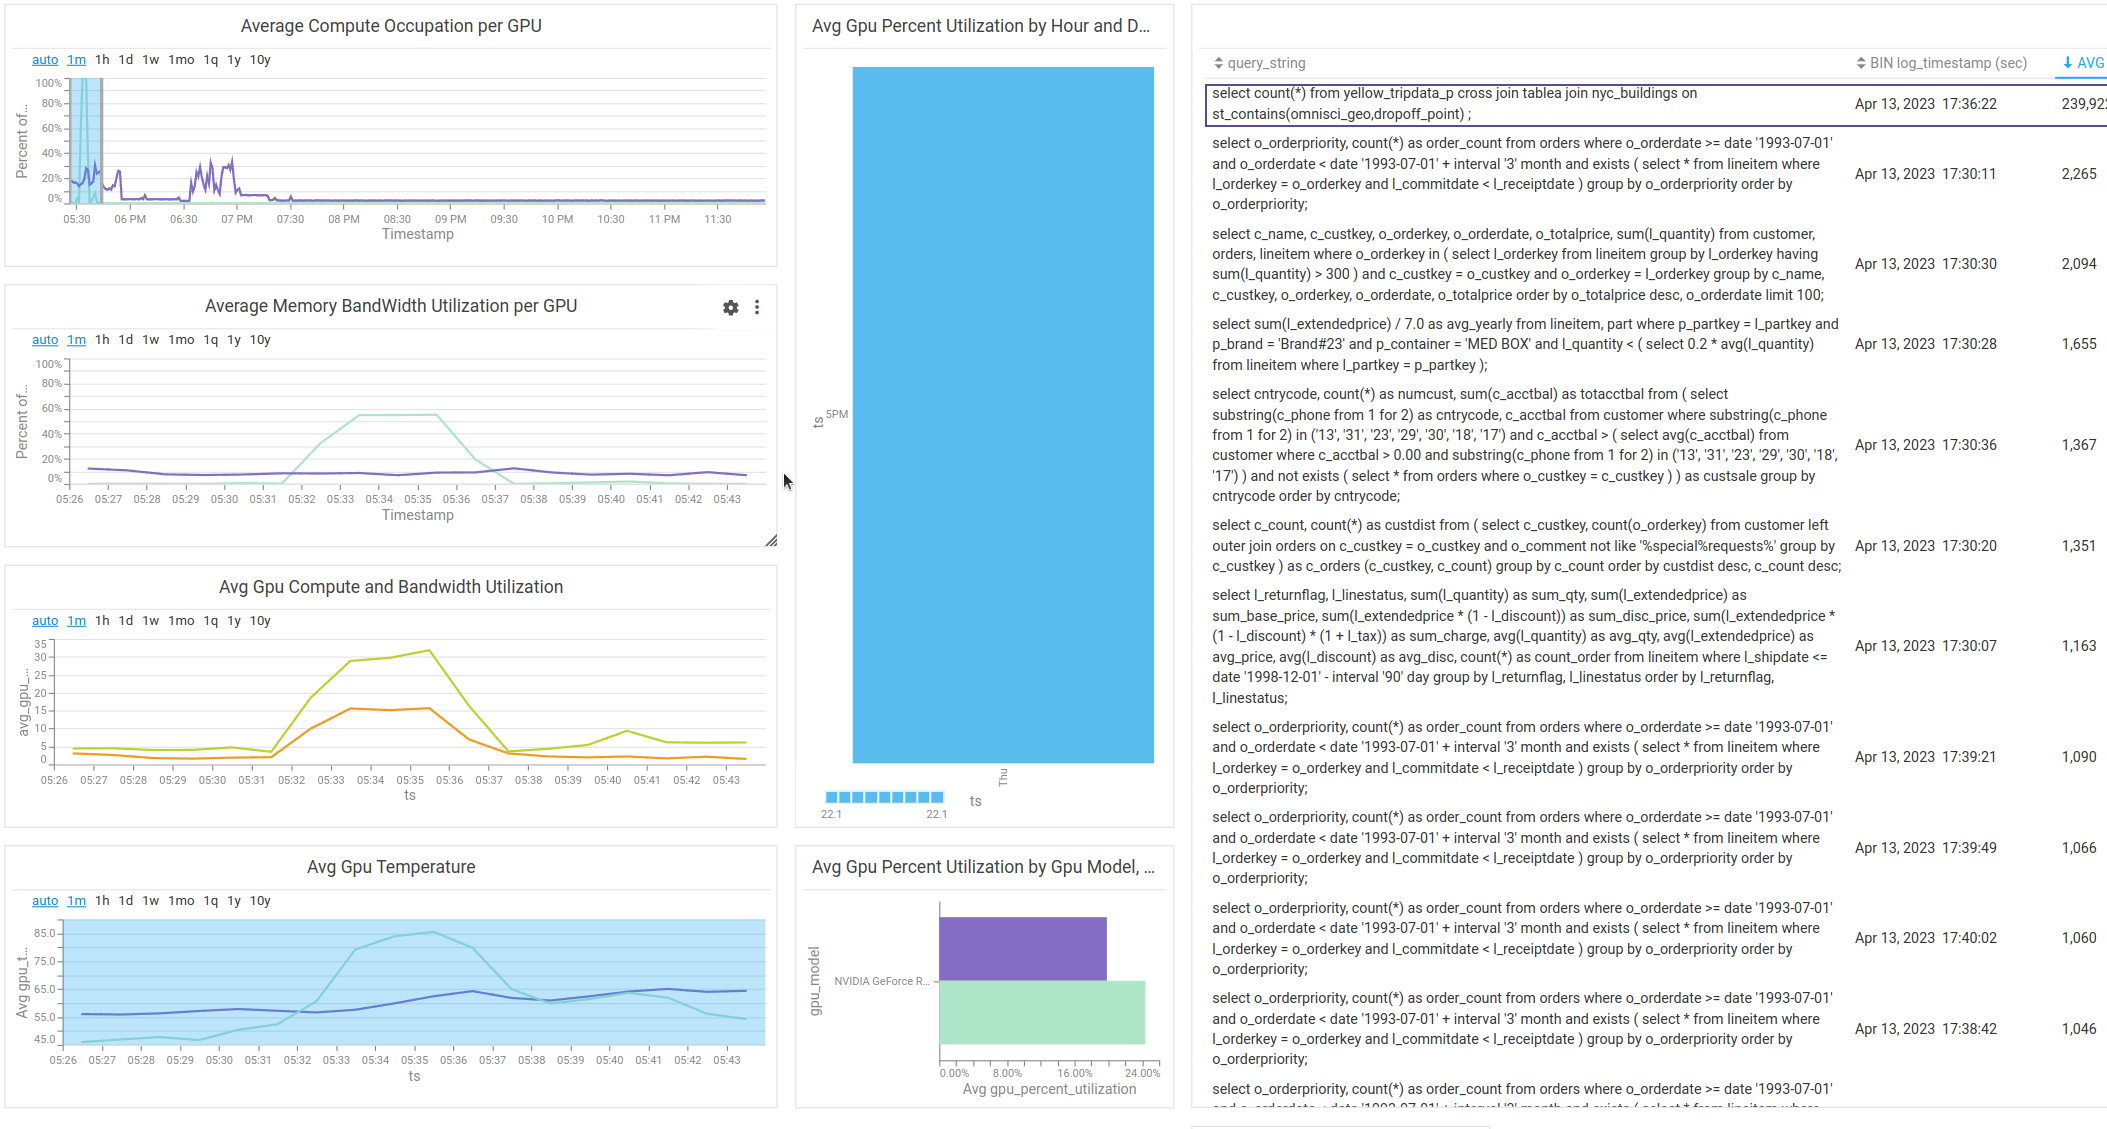Select query starting 'select c_count, count(*)'
This screenshot has height=1129, width=2107.
[1525, 546]
